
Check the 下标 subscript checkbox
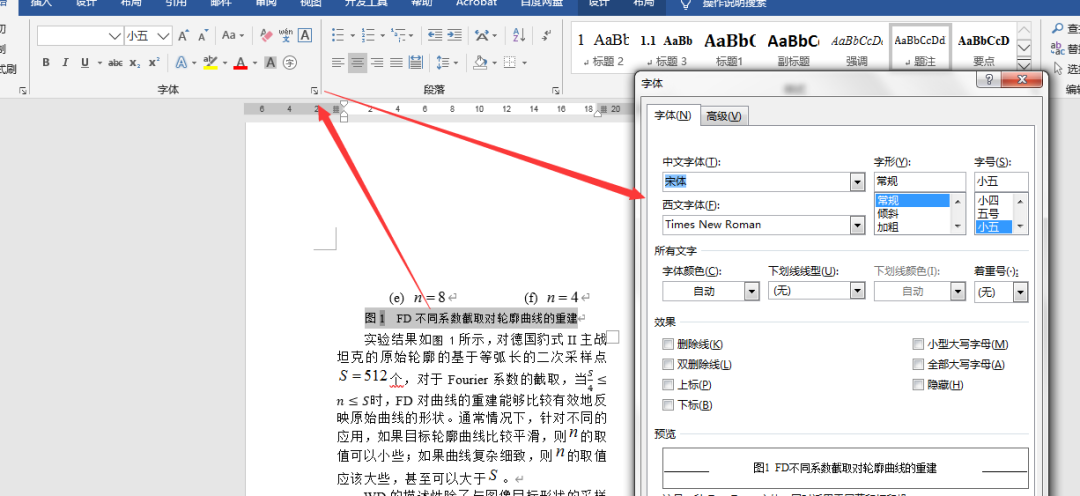pos(667,404)
